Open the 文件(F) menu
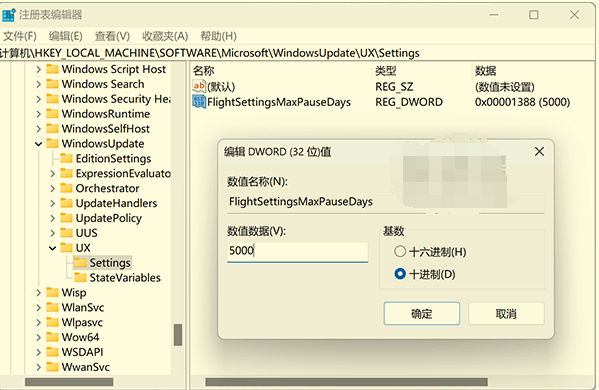599x390 pixels. tap(20, 36)
